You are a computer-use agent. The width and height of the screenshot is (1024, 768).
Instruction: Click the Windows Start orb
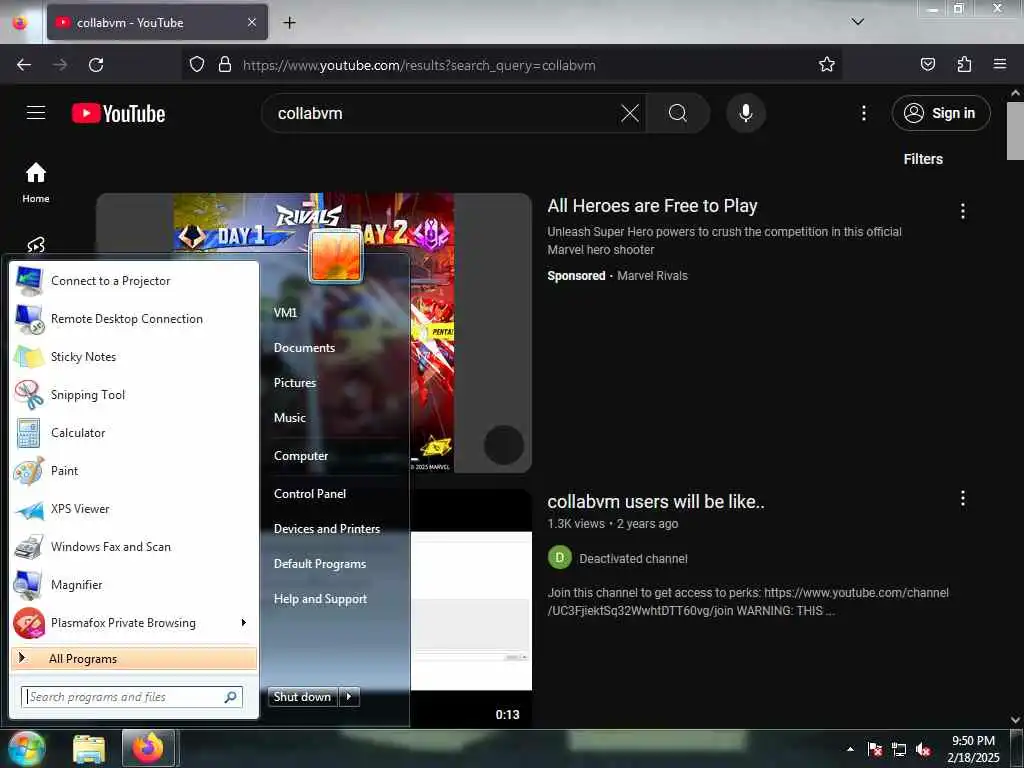(x=26, y=748)
